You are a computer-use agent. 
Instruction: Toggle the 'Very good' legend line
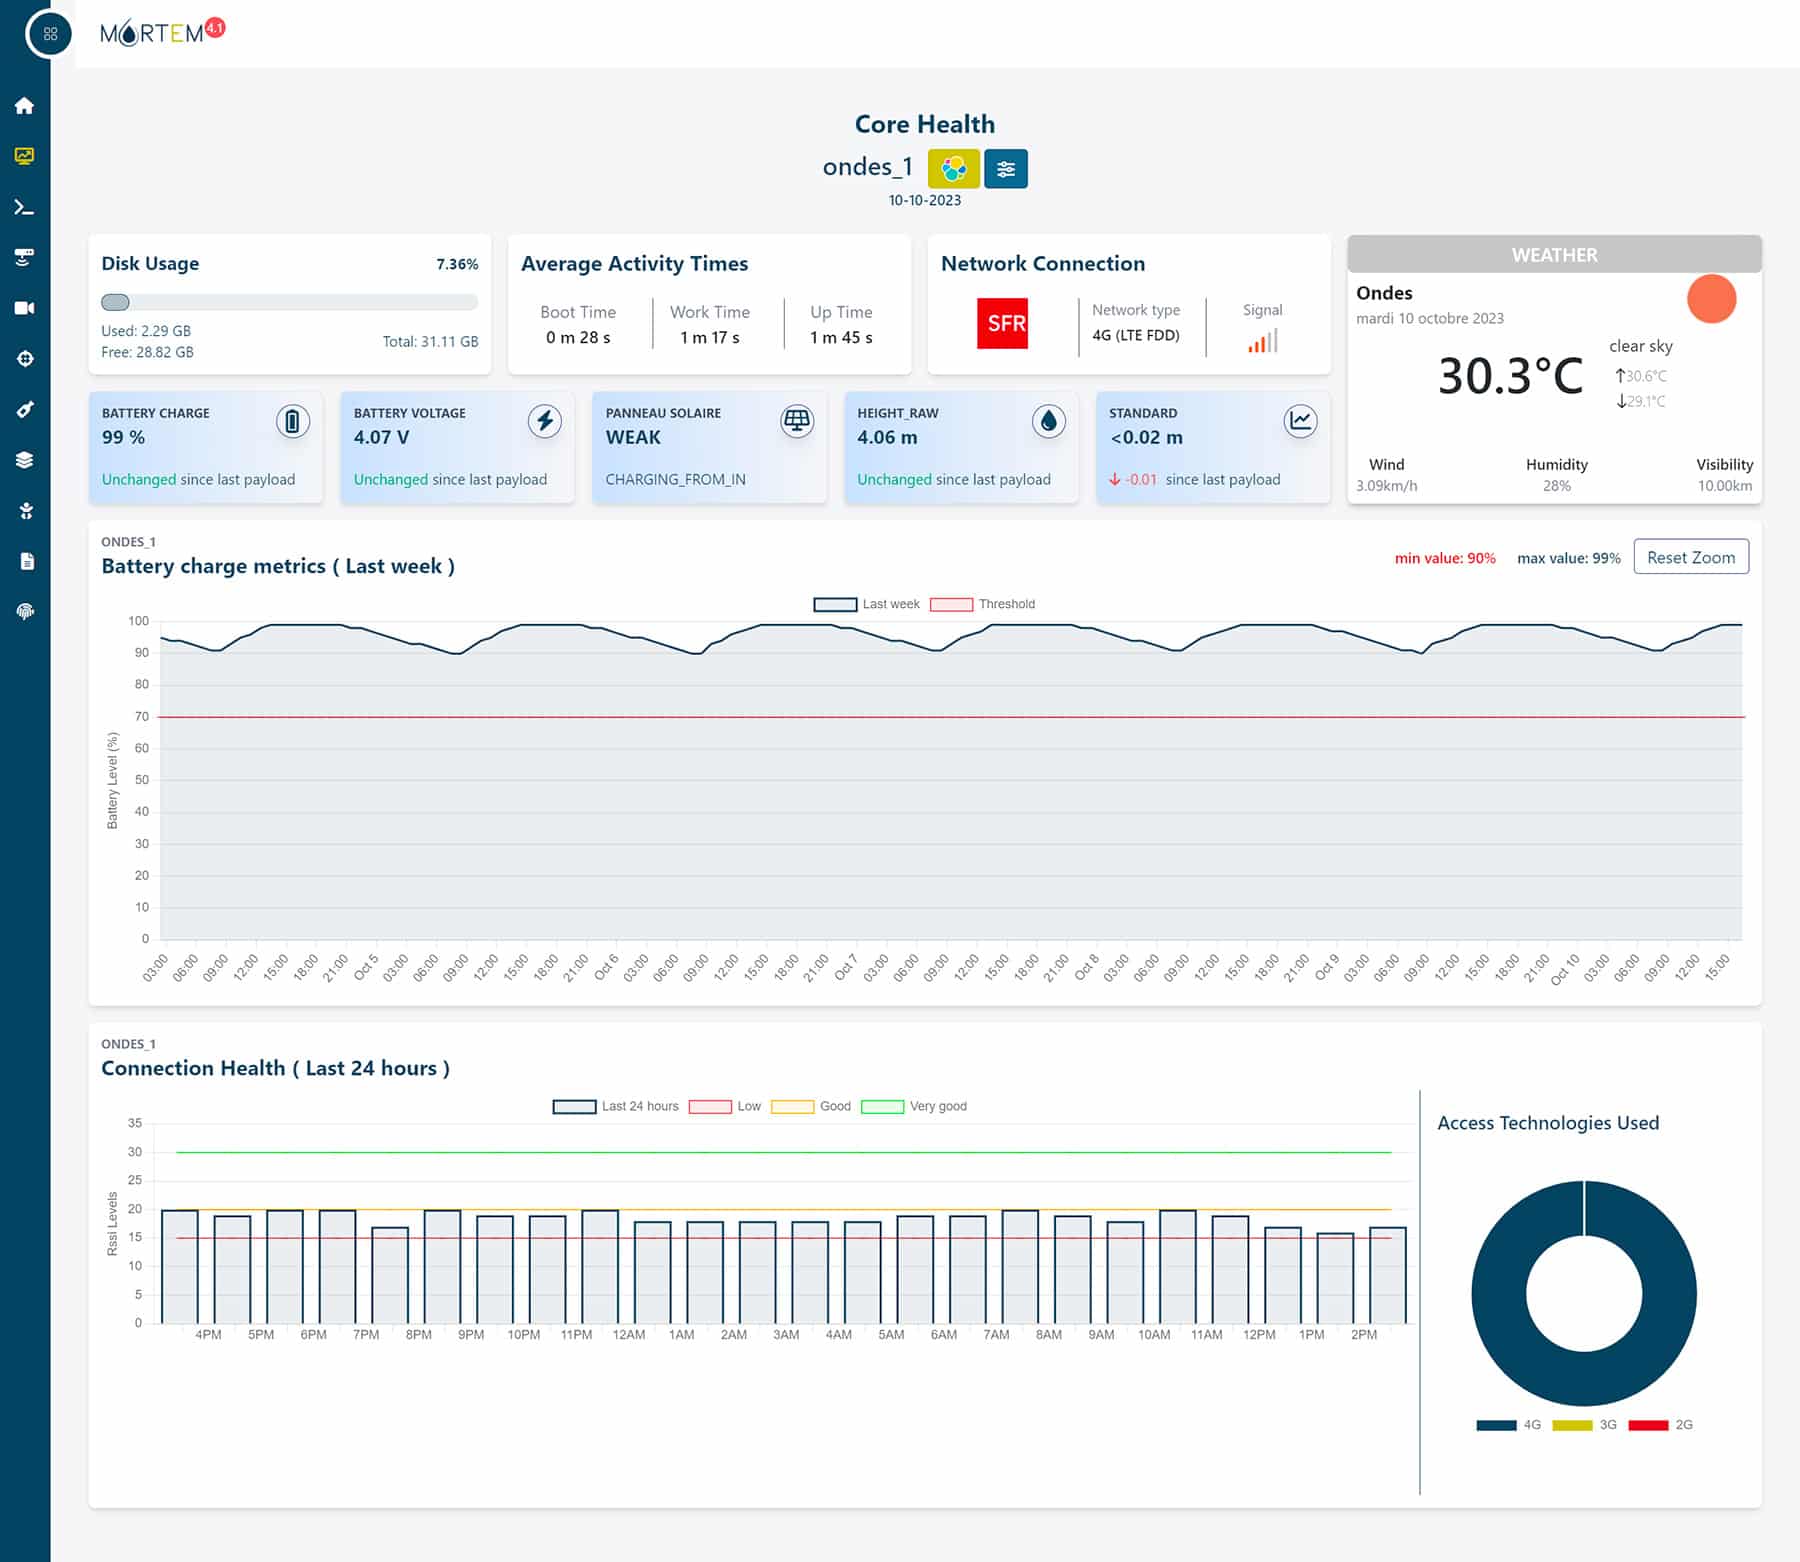tap(914, 1106)
